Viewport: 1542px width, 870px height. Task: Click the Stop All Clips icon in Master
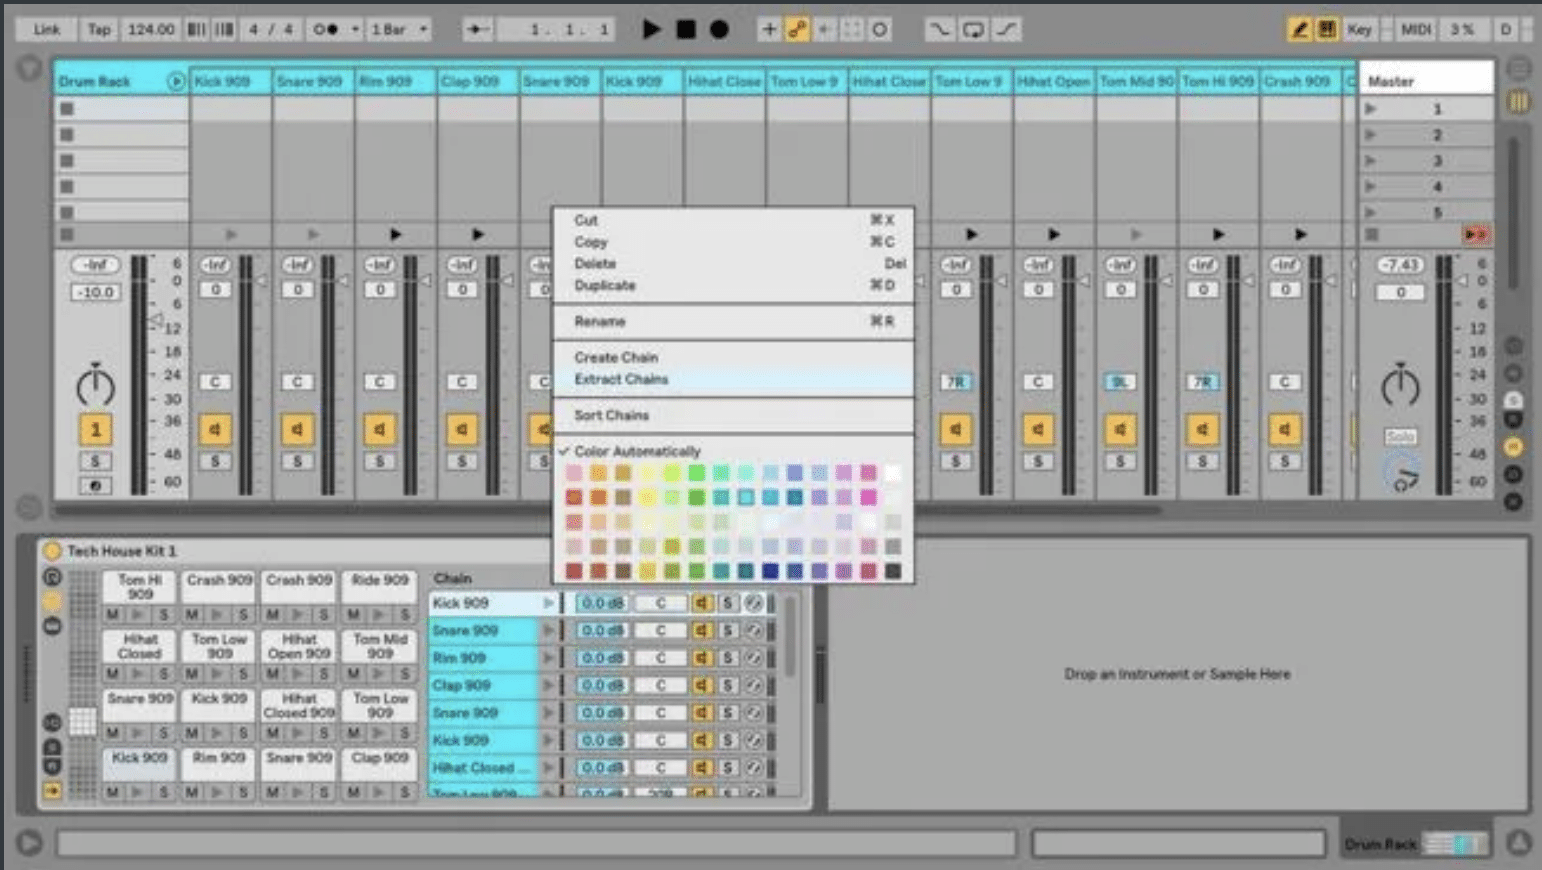click(x=1372, y=234)
